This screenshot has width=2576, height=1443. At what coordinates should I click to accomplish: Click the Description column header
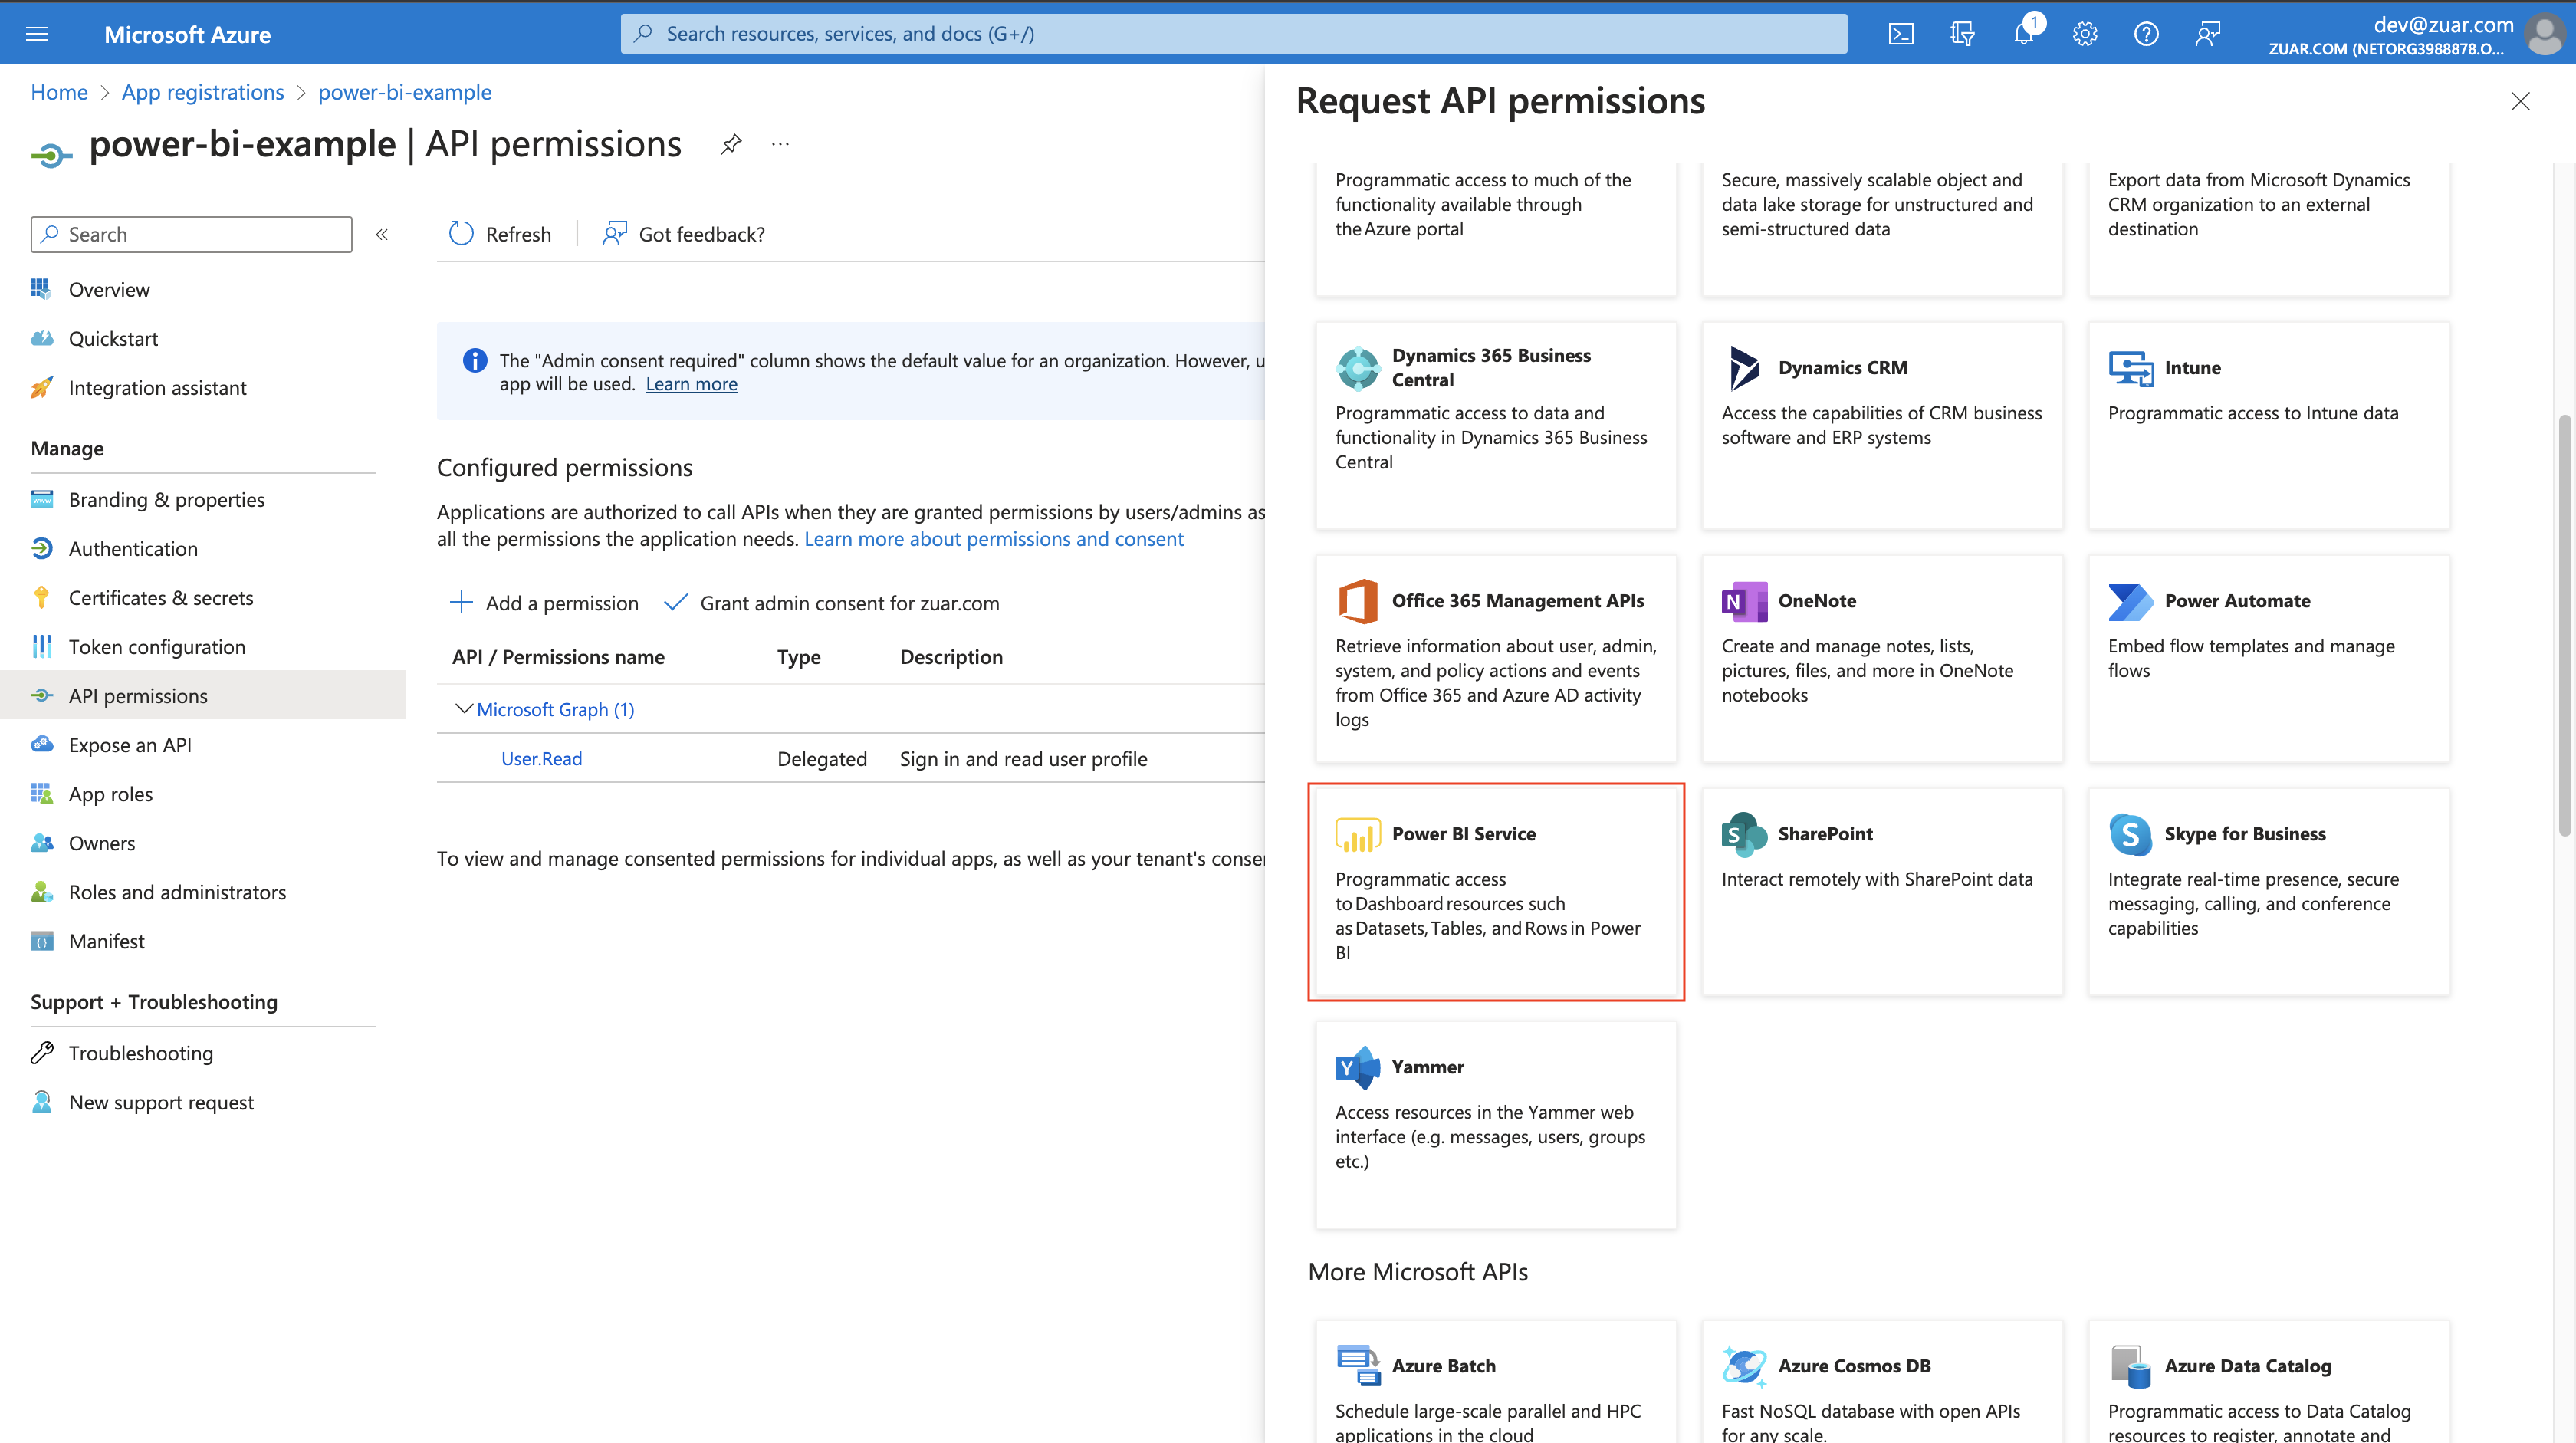[x=951, y=657]
